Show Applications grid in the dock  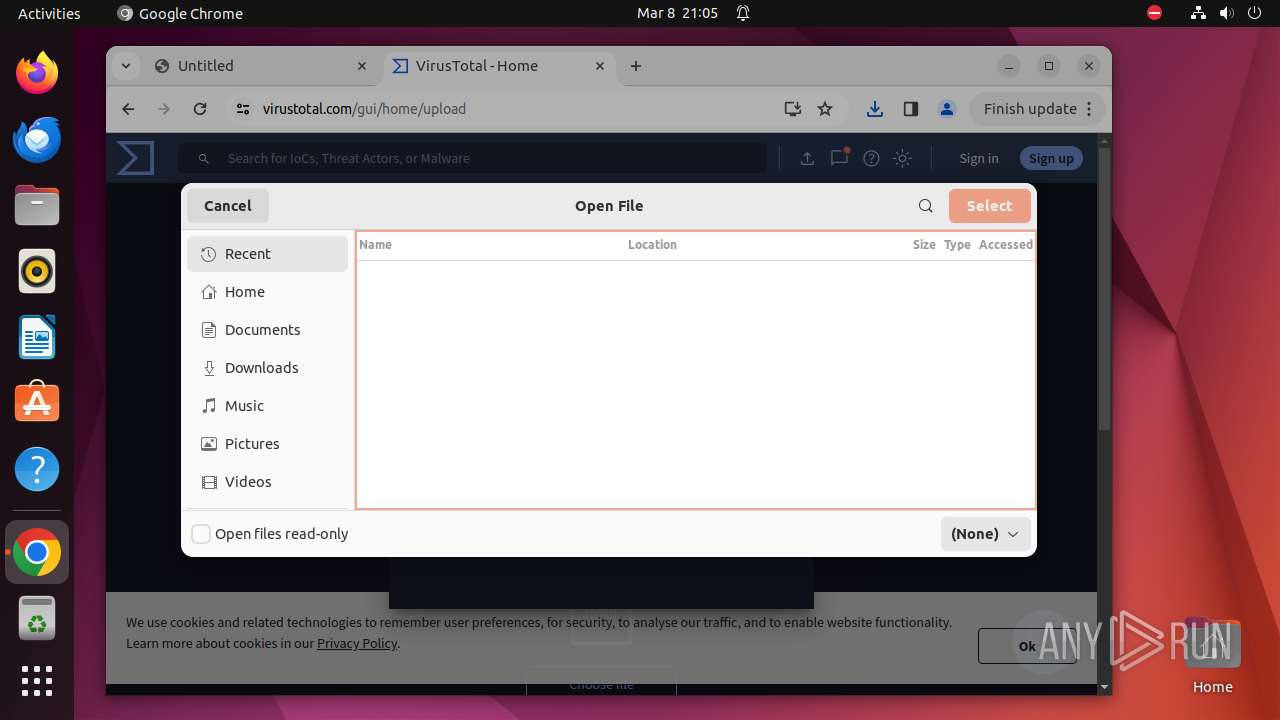tap(37, 681)
